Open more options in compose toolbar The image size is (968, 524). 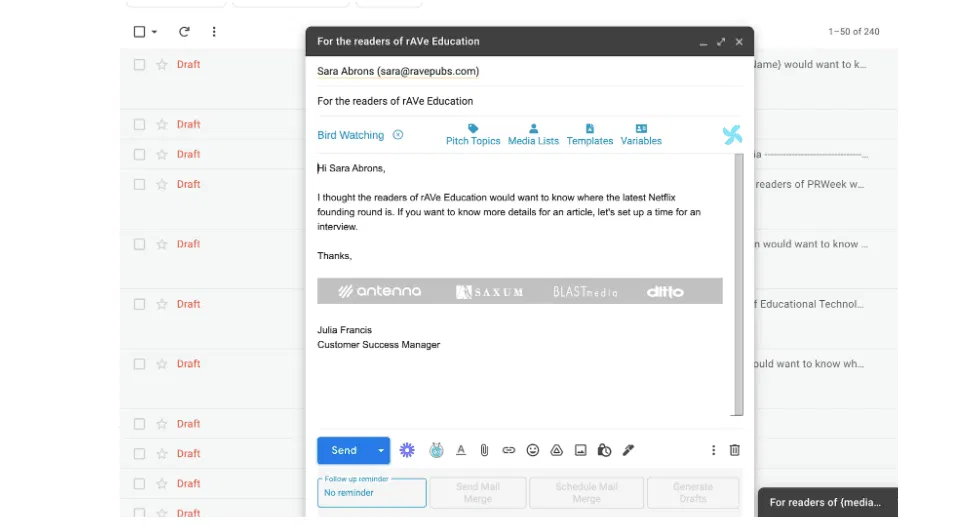pos(713,451)
